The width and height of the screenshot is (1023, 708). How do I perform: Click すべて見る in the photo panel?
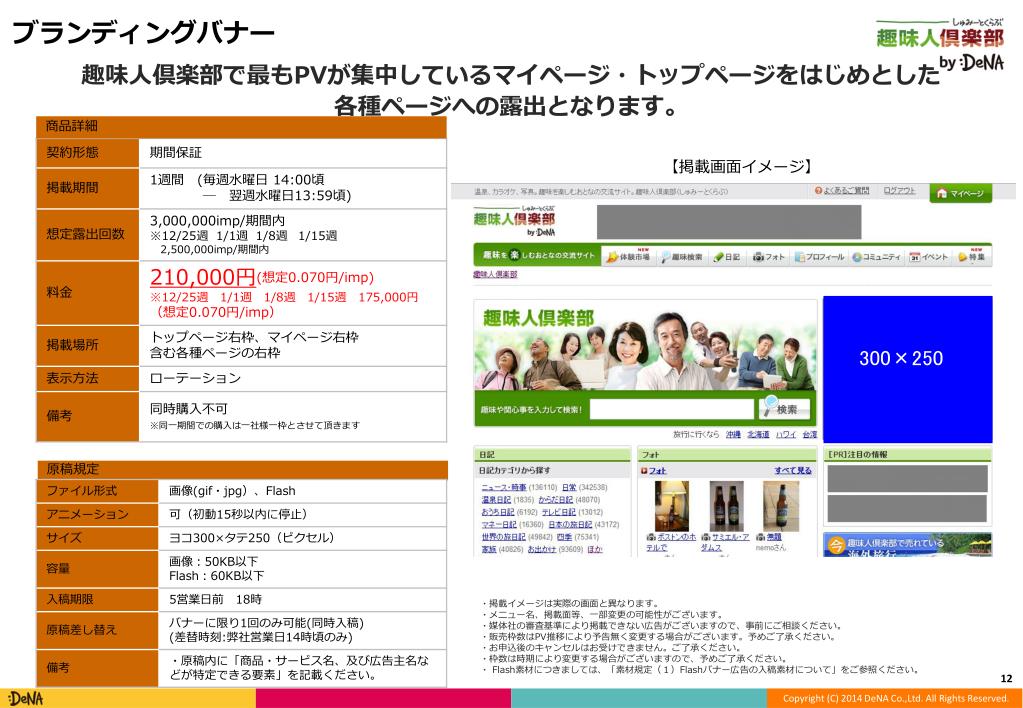click(x=793, y=470)
